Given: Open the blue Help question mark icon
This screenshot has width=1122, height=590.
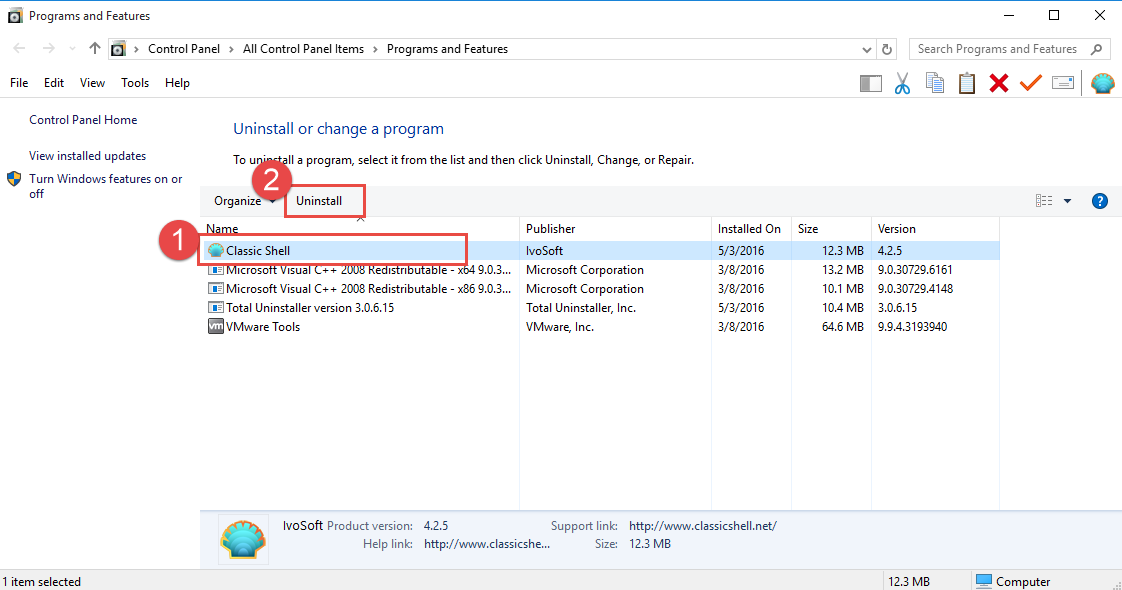Looking at the screenshot, I should [x=1100, y=201].
